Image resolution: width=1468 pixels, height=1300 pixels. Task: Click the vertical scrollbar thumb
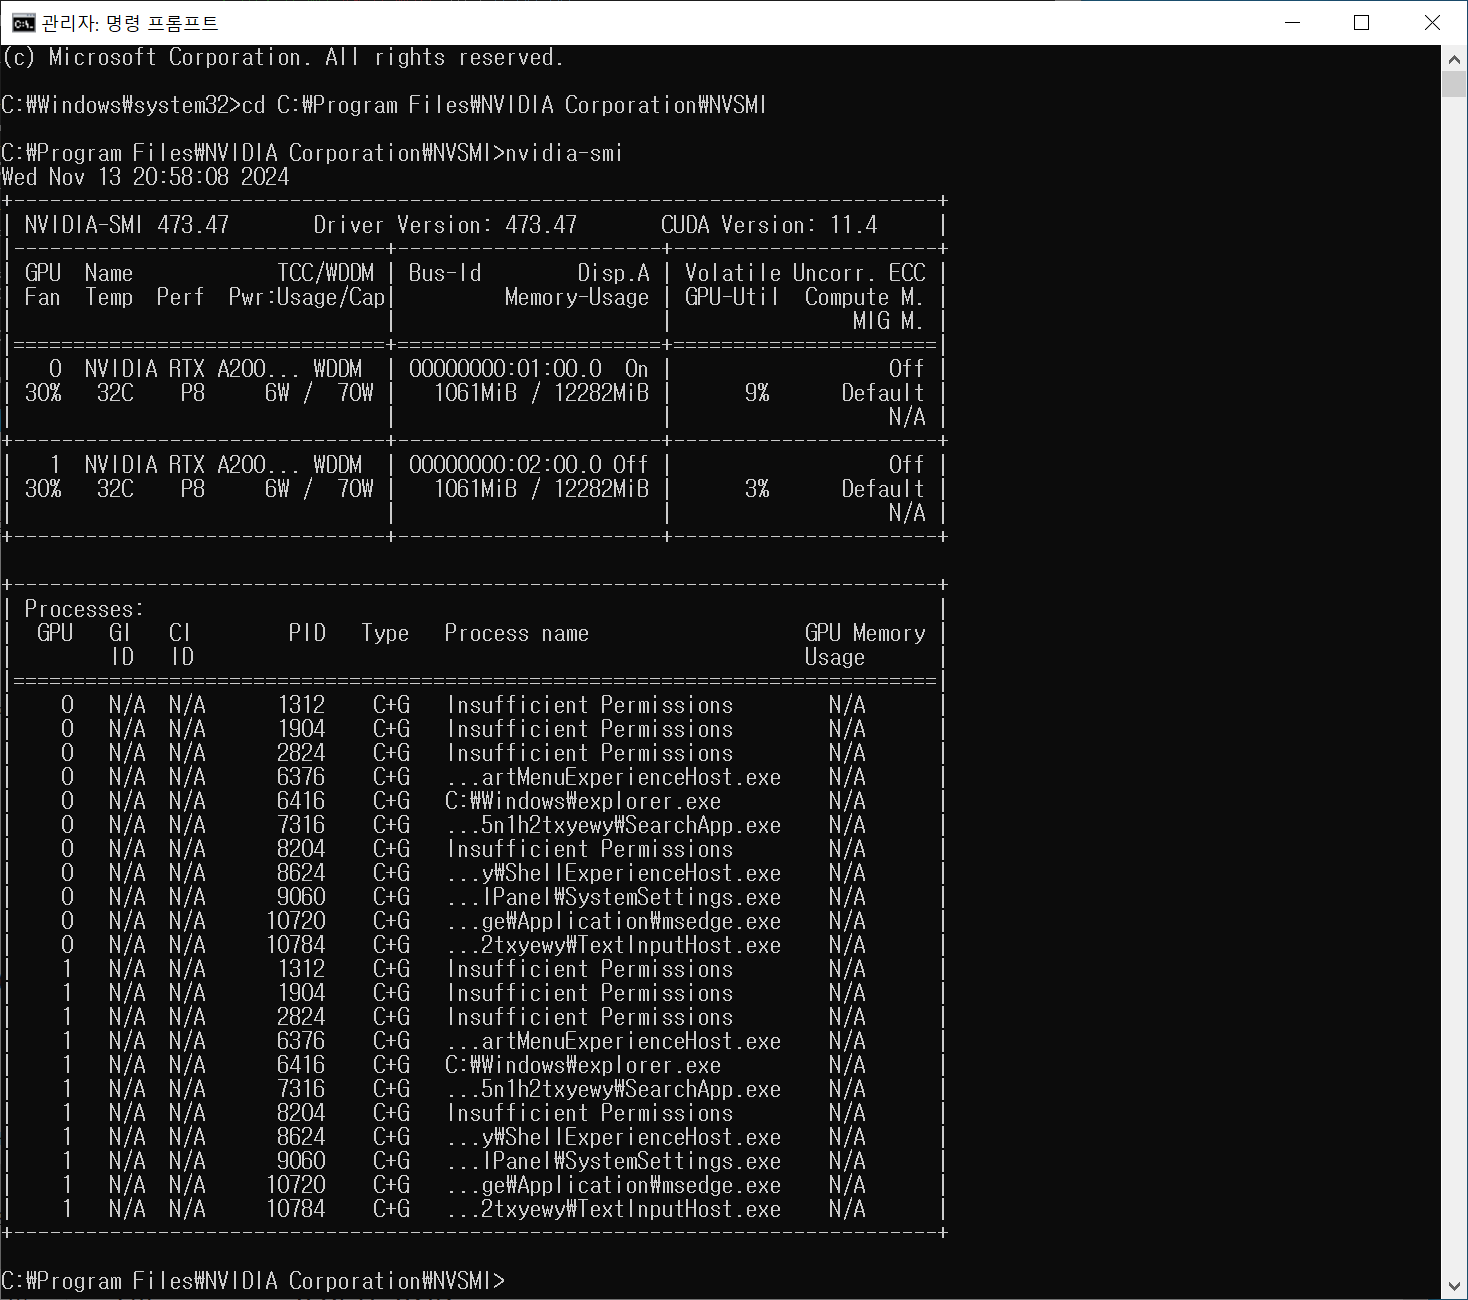pos(1454,84)
